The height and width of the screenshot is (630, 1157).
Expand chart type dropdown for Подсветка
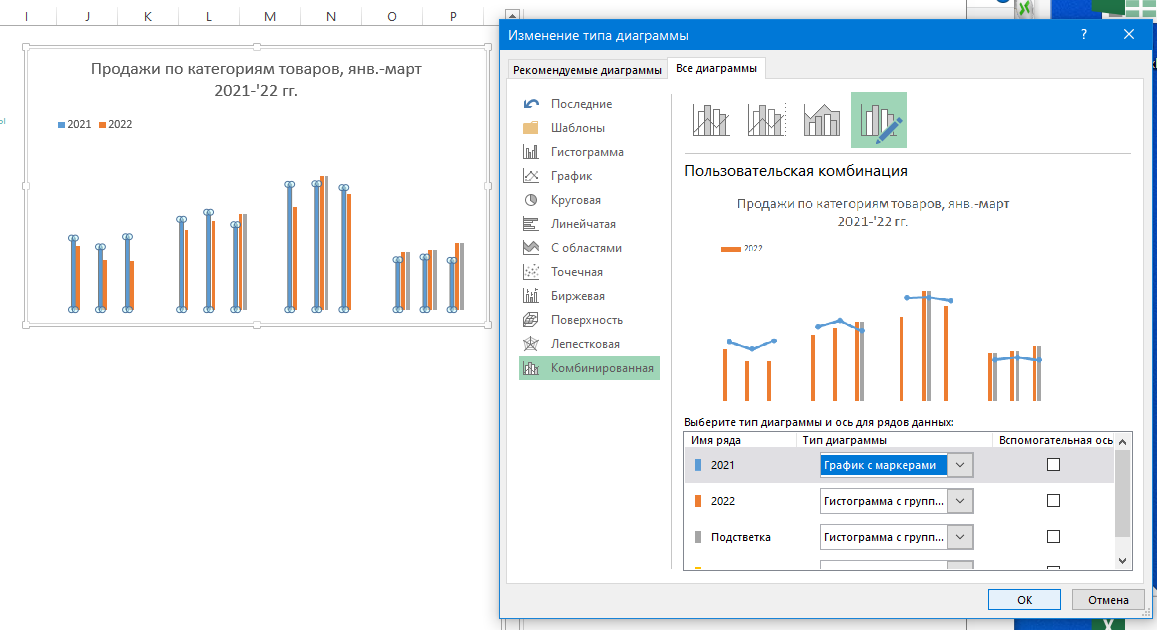click(x=959, y=537)
